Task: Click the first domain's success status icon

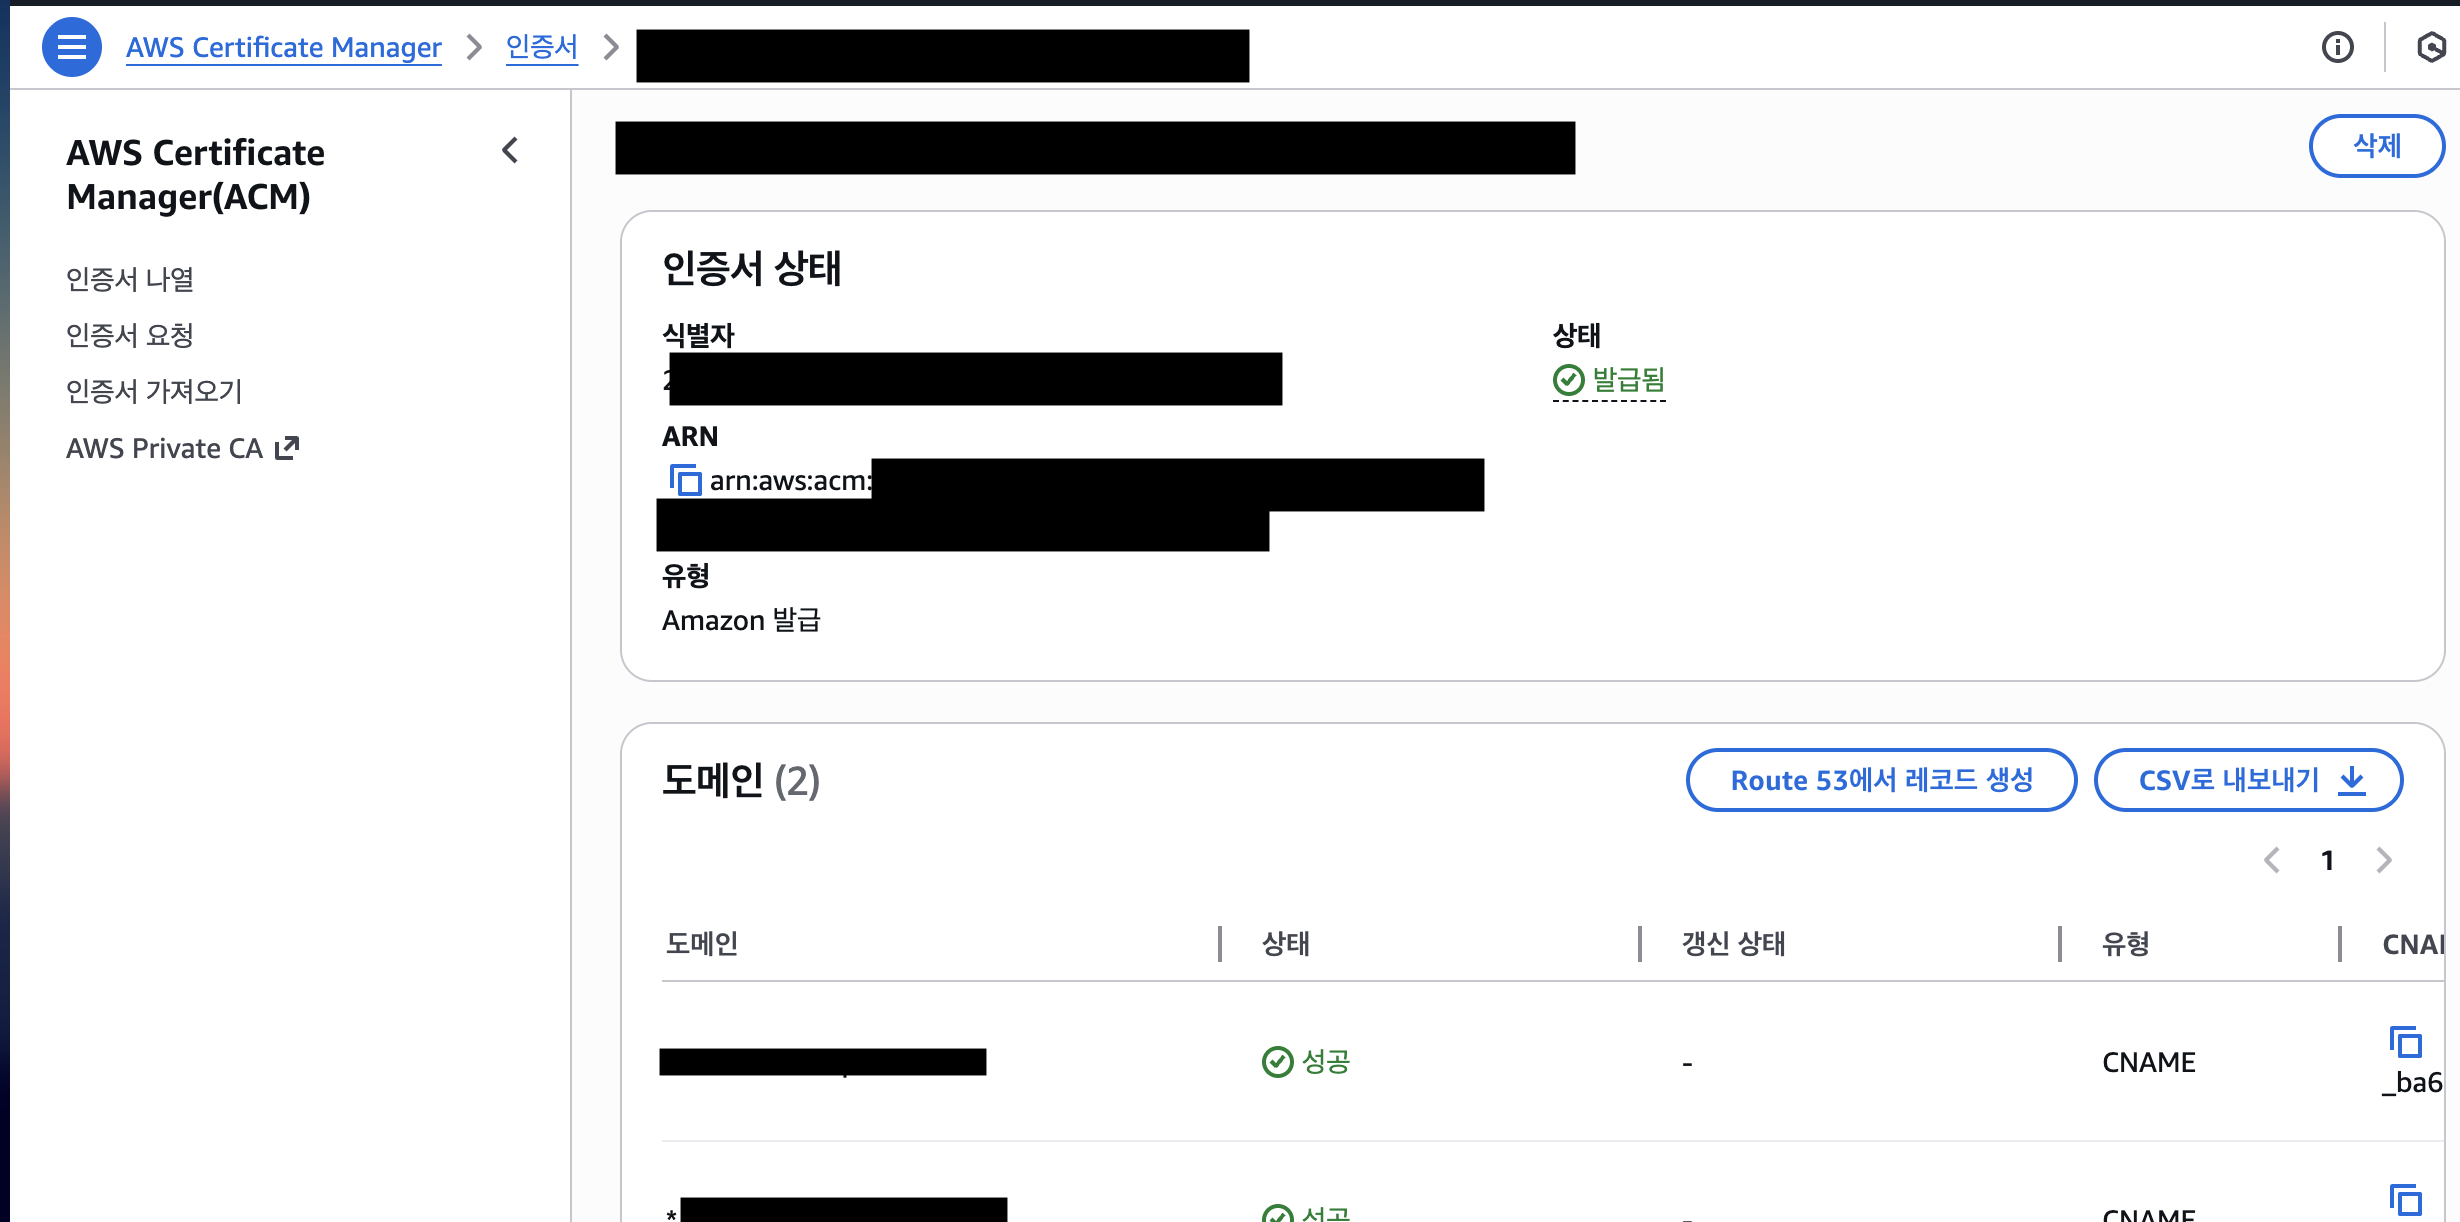Action: pos(1277,1061)
